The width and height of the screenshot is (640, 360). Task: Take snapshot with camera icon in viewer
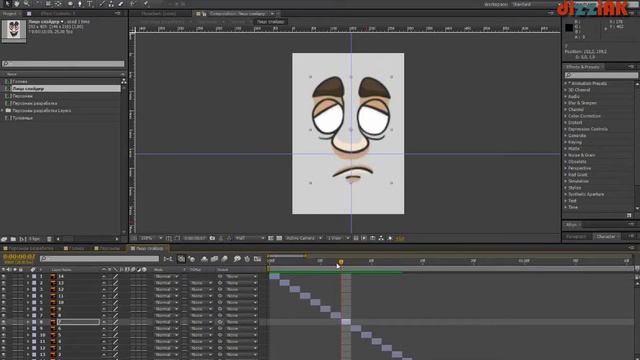[x=212, y=238]
